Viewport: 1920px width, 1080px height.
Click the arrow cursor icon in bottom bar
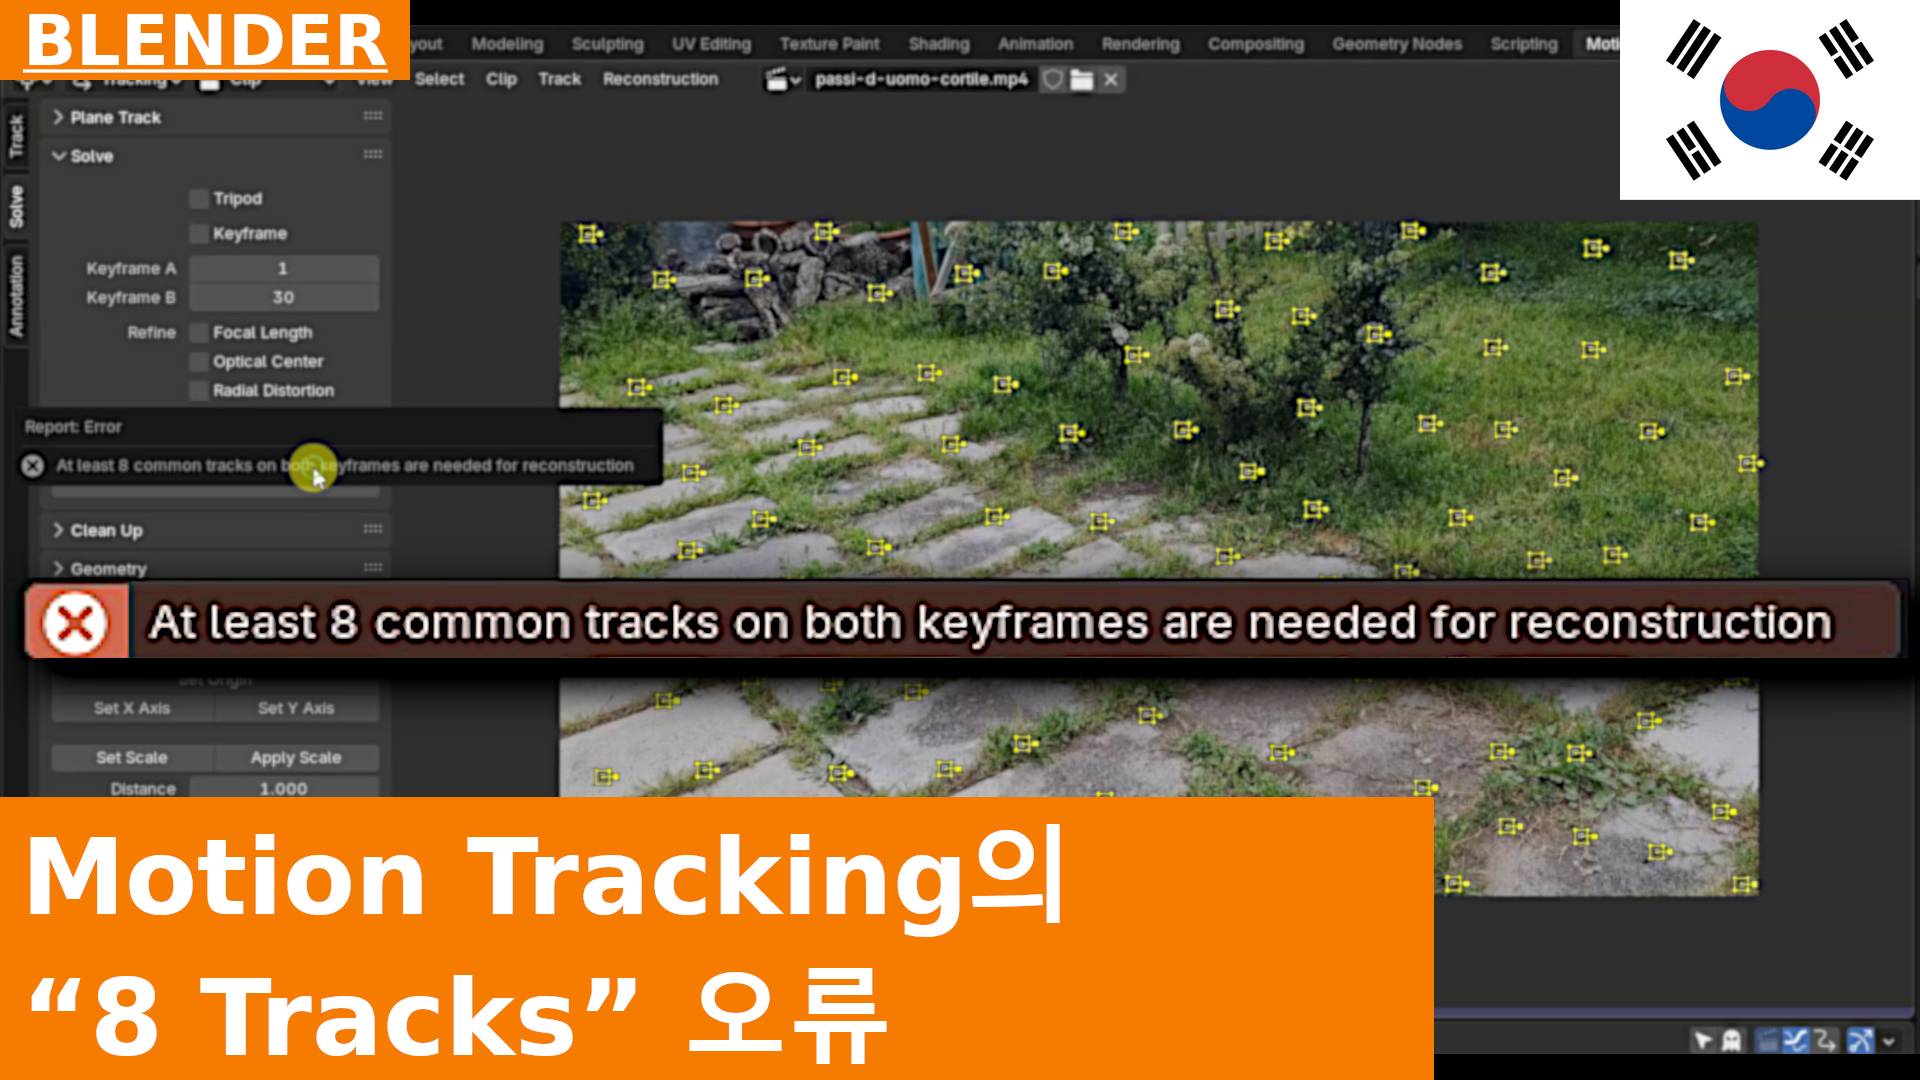(x=1703, y=1041)
